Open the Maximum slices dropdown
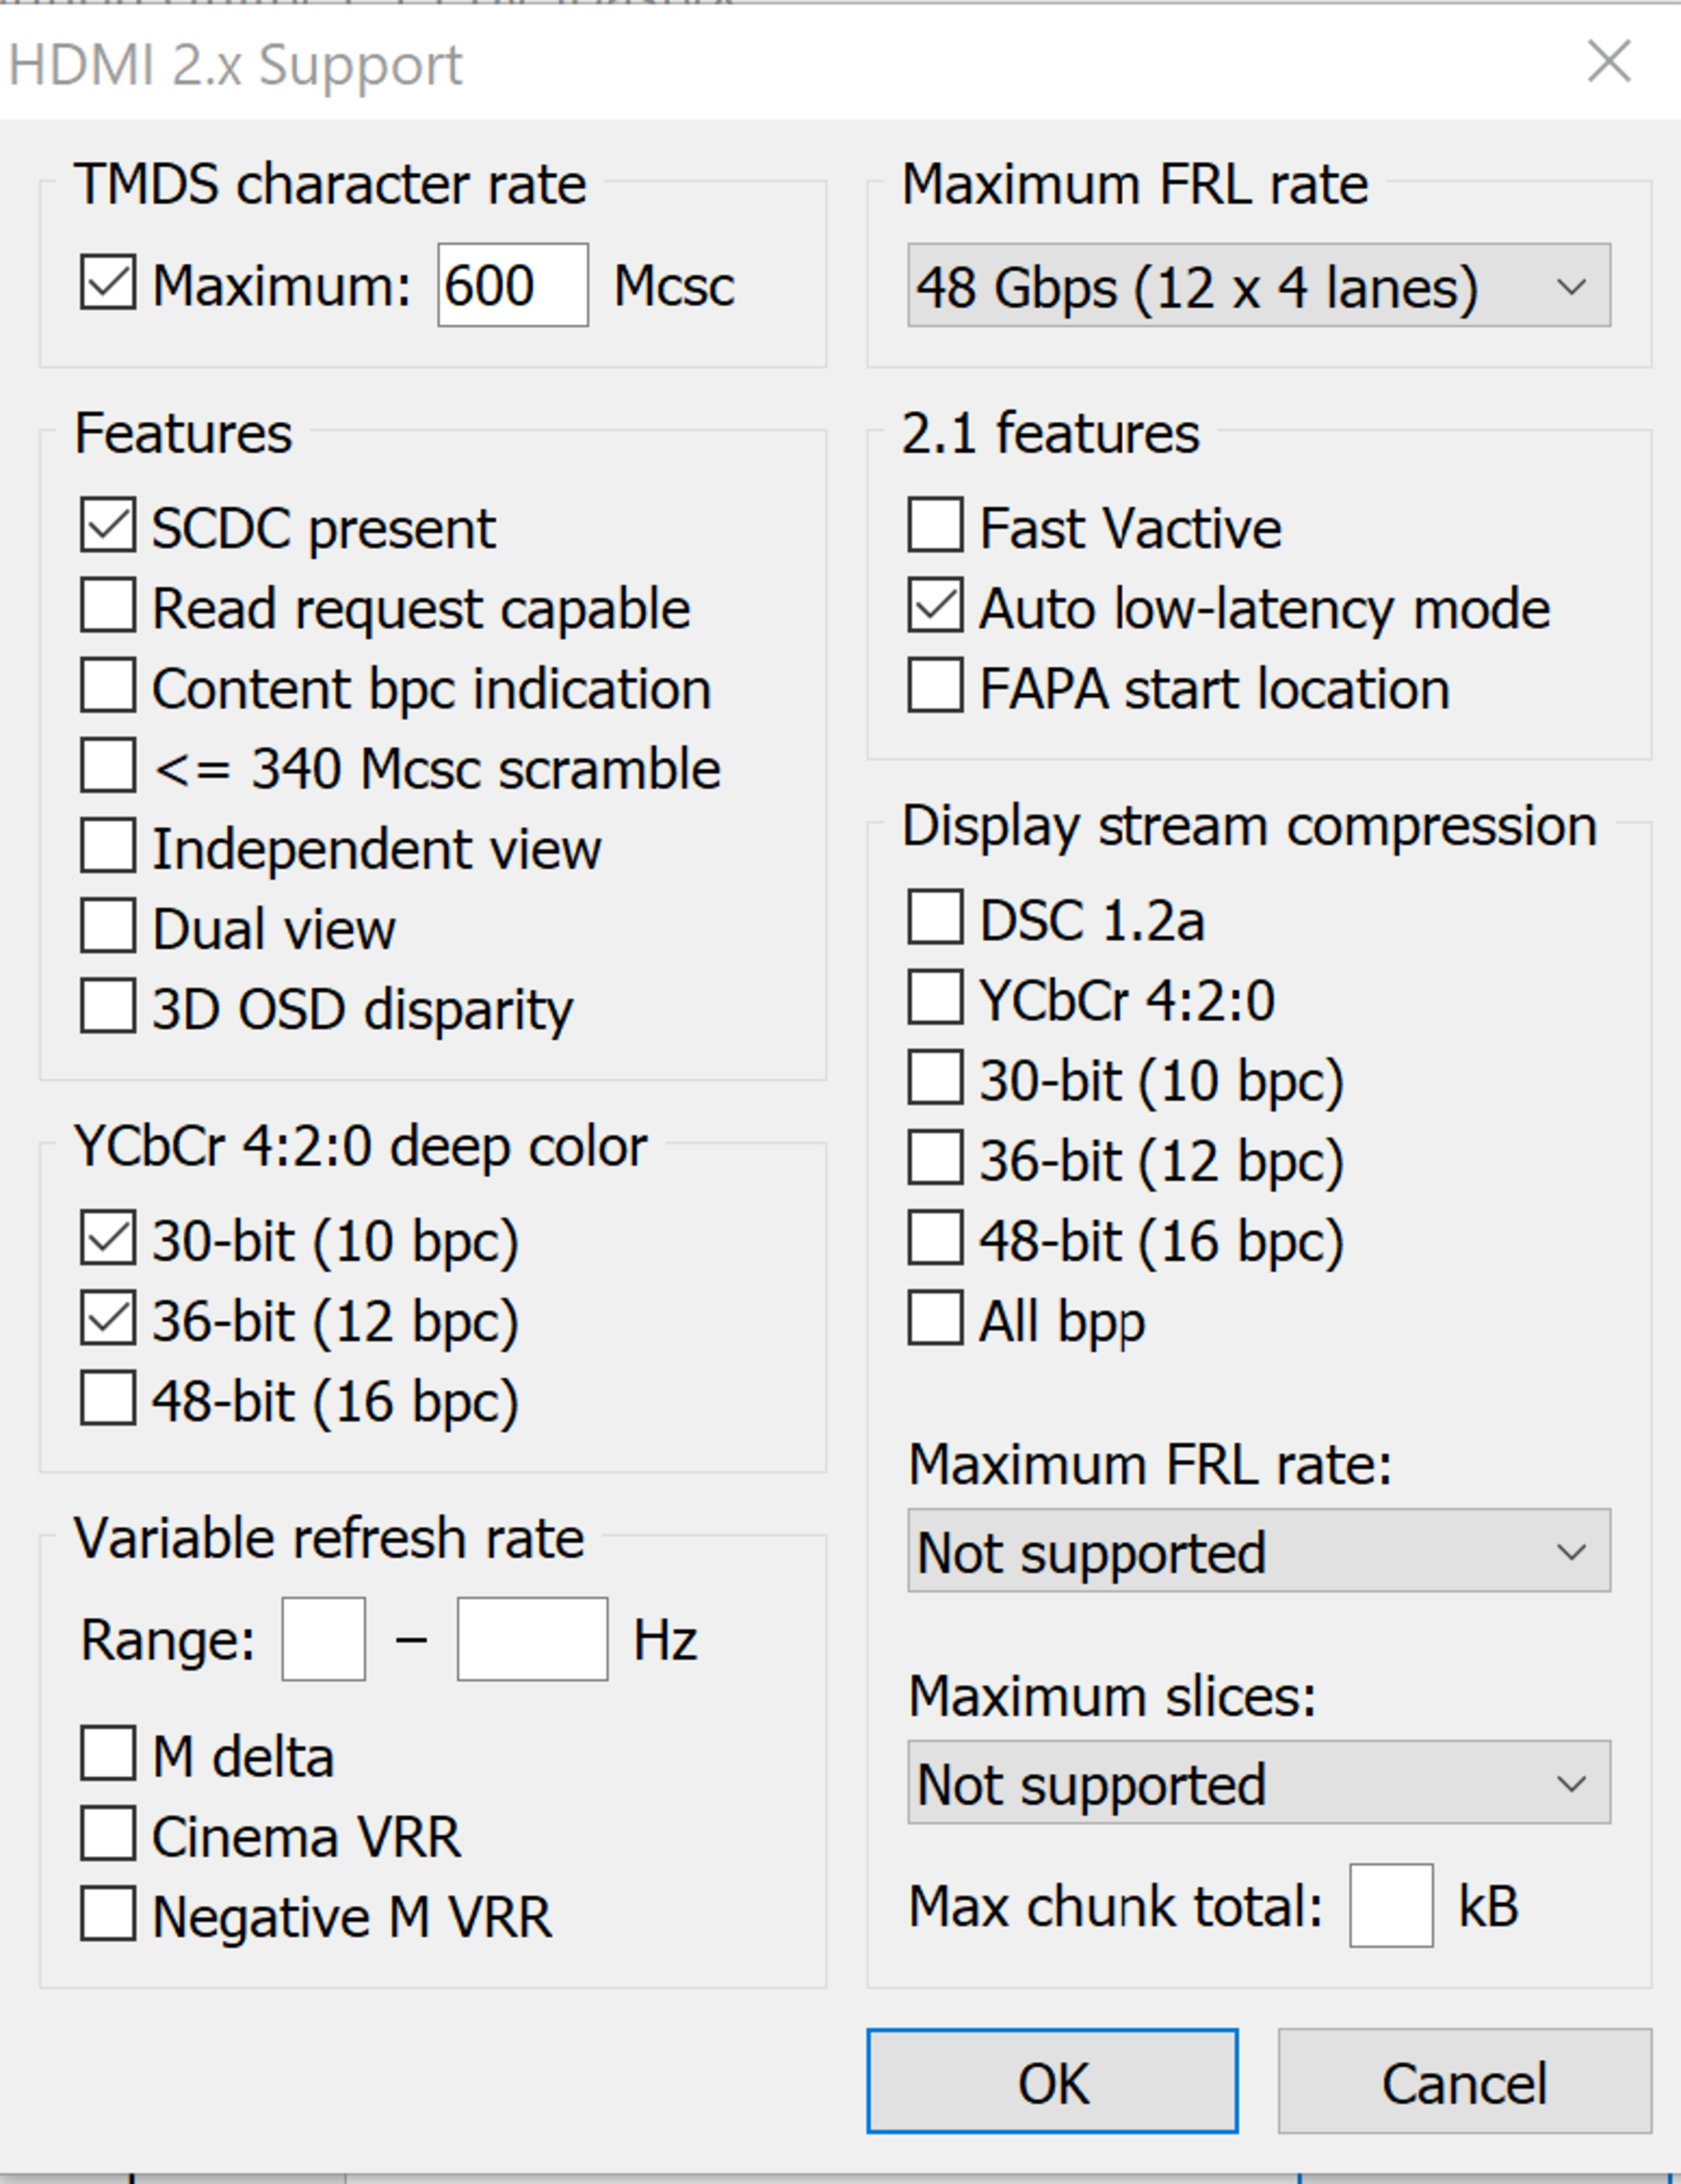 coord(1258,1783)
